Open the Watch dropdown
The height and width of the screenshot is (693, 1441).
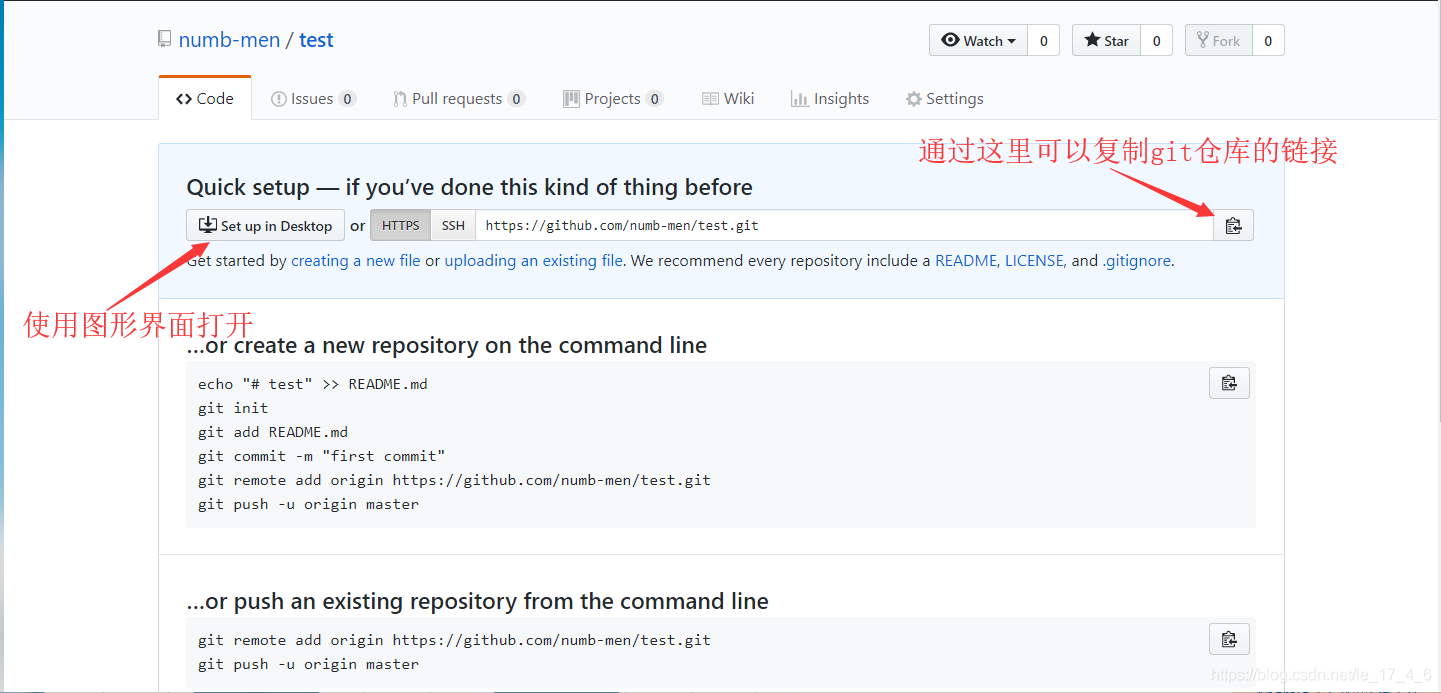pyautogui.click(x=979, y=41)
